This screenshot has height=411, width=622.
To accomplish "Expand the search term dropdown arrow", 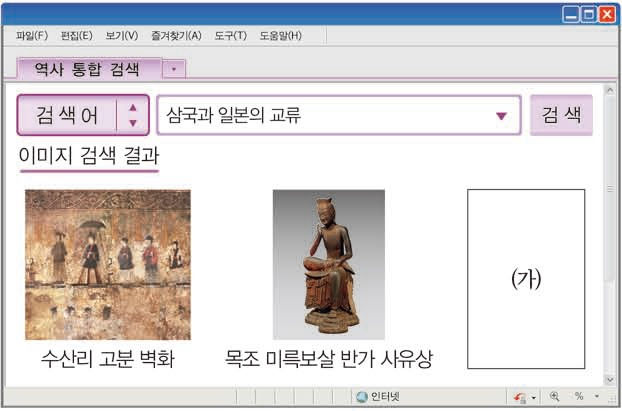I will [501, 116].
